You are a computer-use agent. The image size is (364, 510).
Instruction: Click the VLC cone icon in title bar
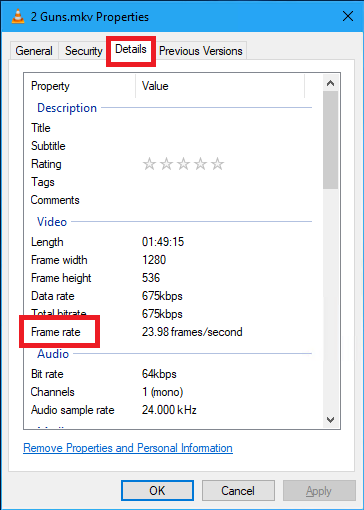tap(18, 16)
